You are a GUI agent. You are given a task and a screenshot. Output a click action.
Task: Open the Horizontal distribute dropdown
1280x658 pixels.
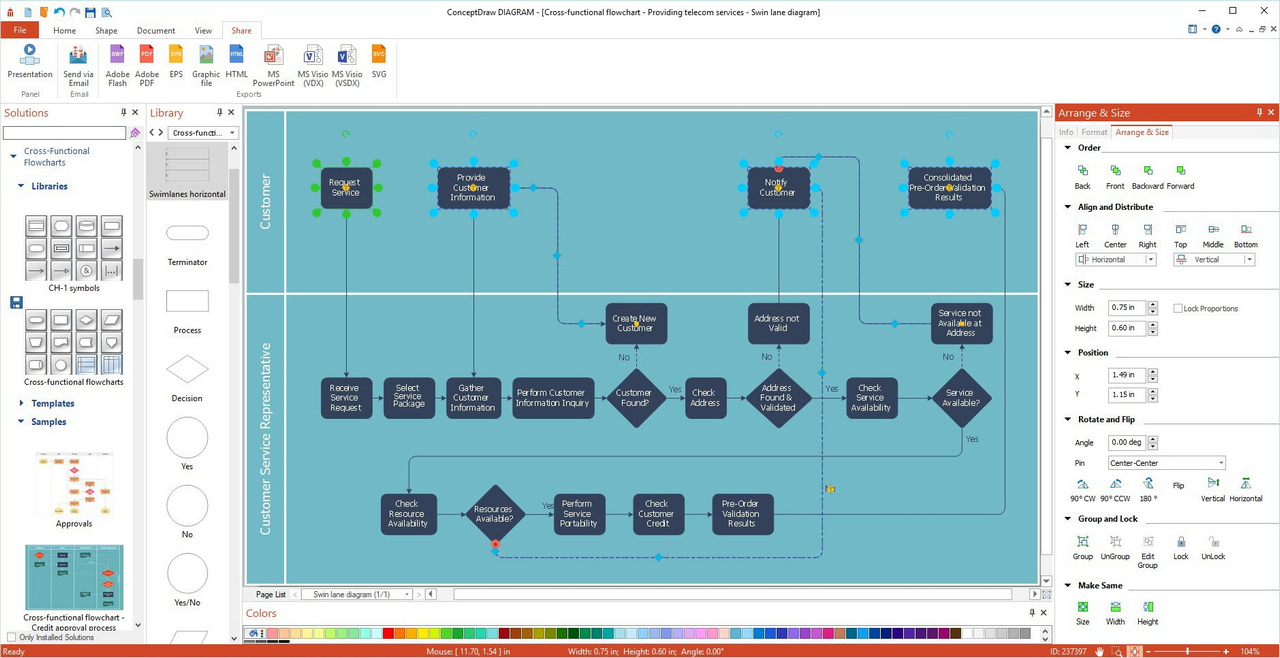point(1151,260)
